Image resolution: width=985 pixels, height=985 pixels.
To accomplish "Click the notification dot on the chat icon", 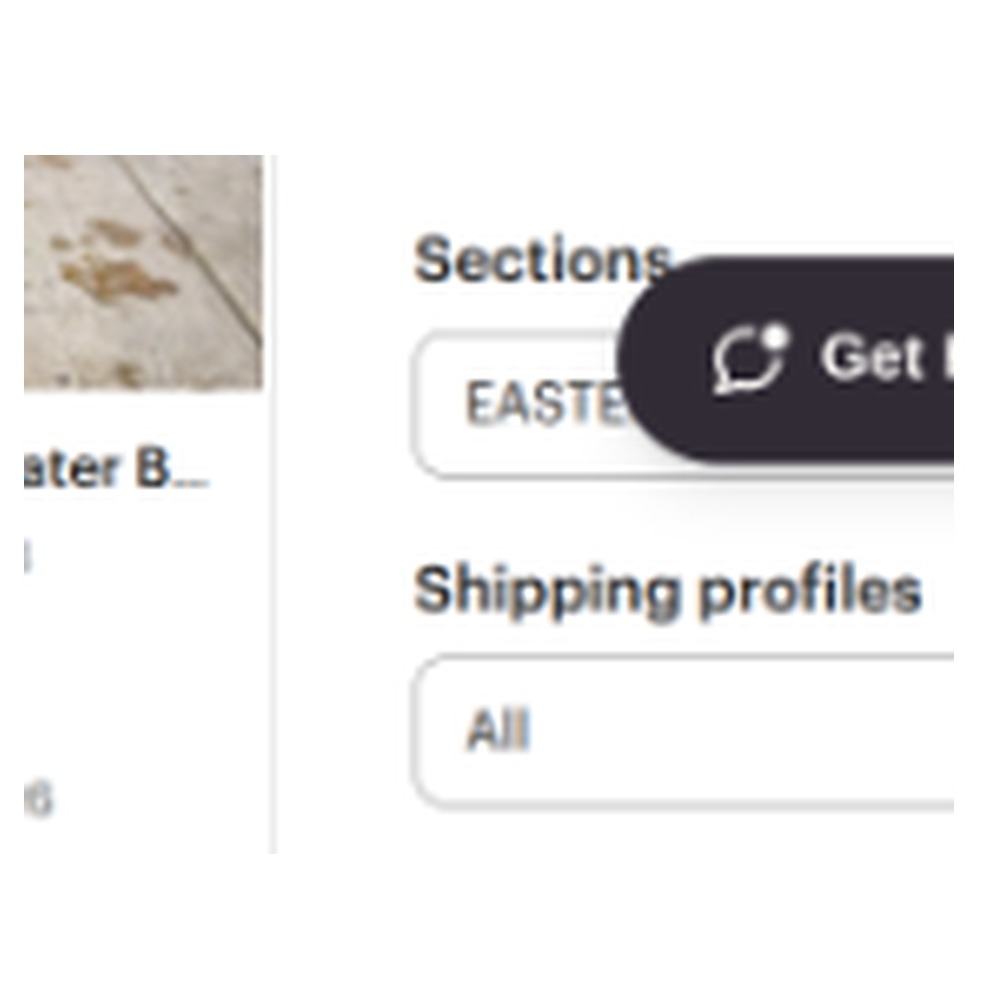I will [775, 337].
